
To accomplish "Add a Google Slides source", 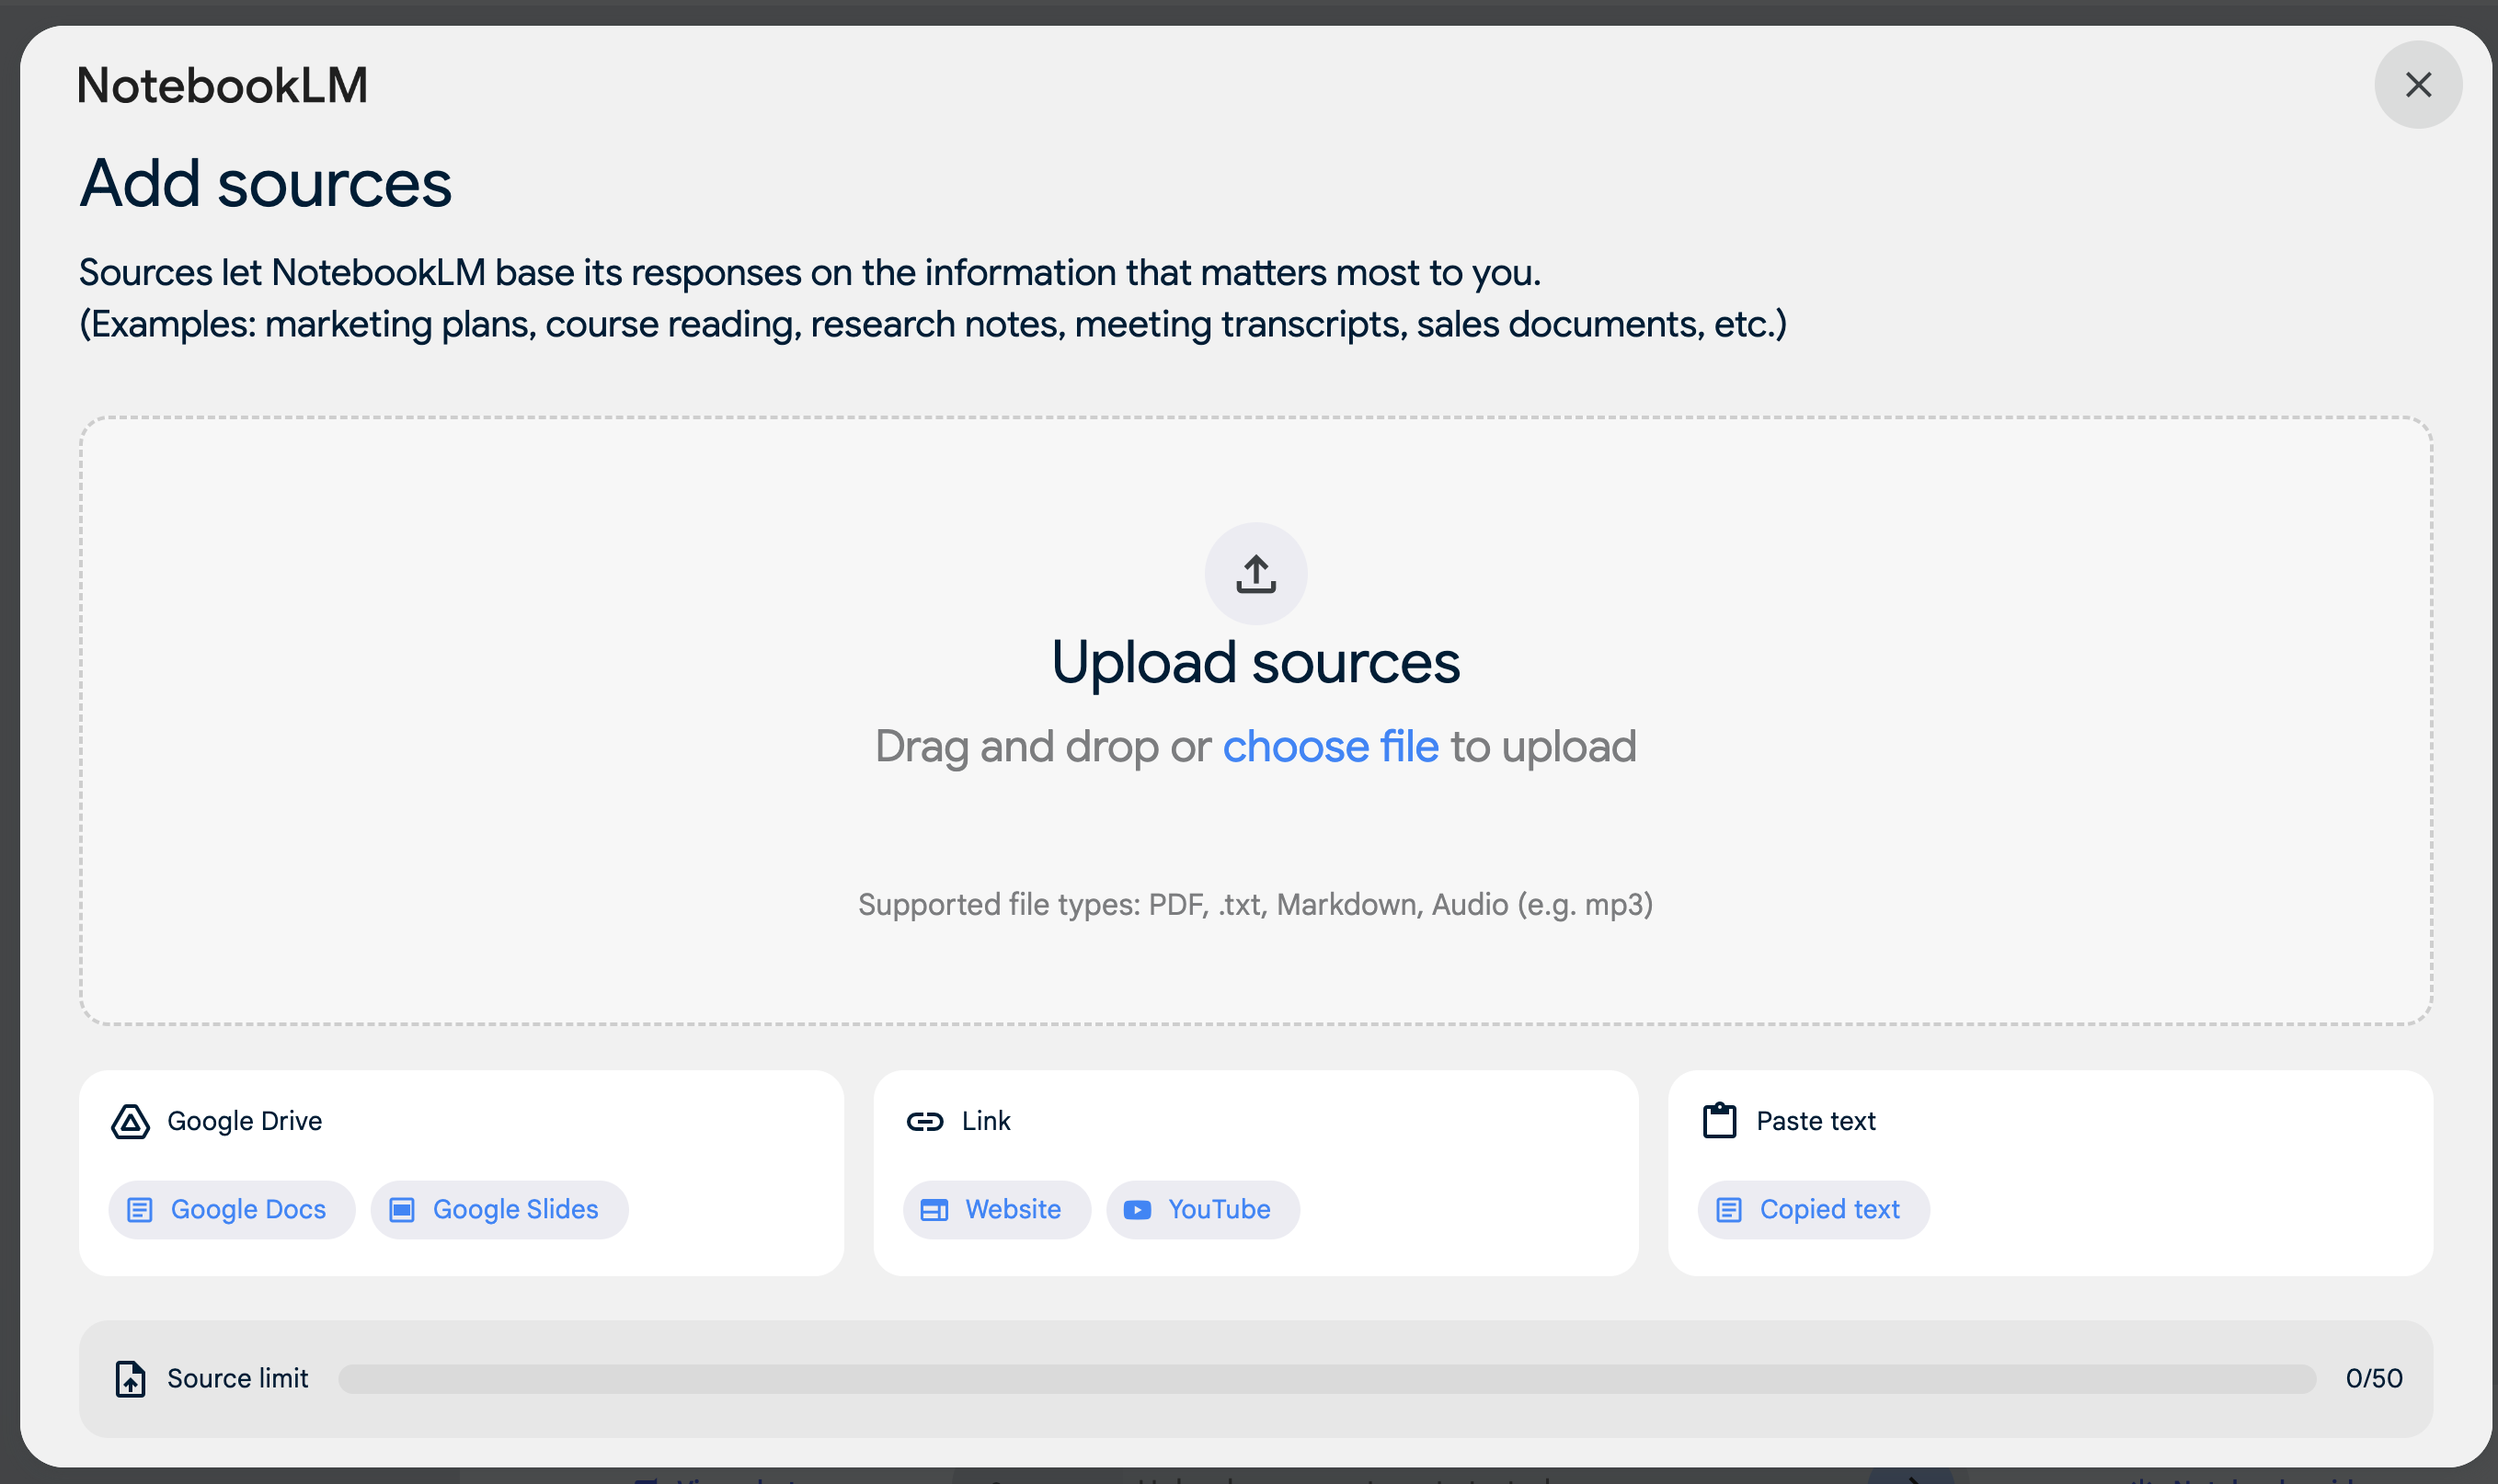I will tap(499, 1209).
